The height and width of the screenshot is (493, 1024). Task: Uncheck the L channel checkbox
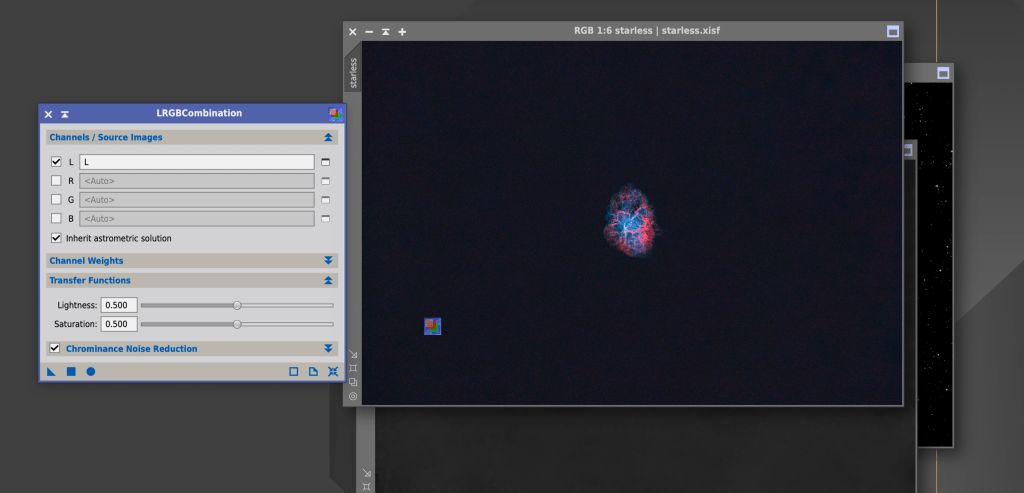coord(56,162)
